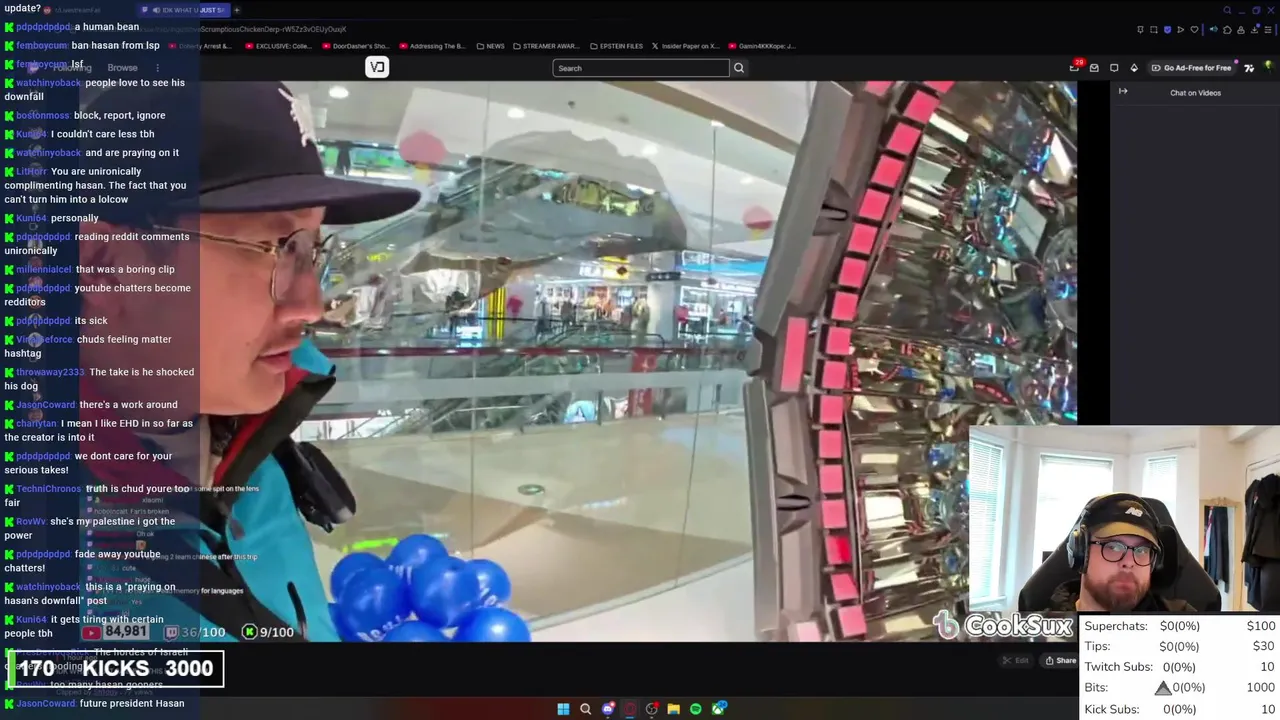This screenshot has height=720, width=1280.
Task: Click the browser player play-arrow toolbar icon
Action: click(1180, 30)
